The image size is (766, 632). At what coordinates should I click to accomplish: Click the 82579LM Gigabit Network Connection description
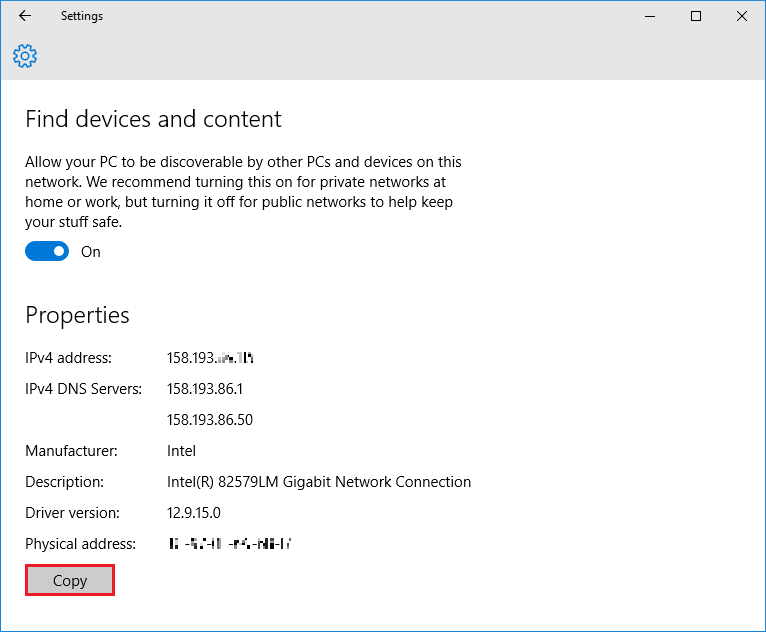[318, 482]
